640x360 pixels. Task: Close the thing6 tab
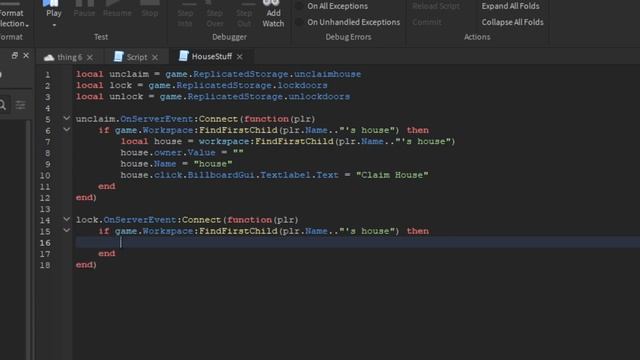pos(90,58)
